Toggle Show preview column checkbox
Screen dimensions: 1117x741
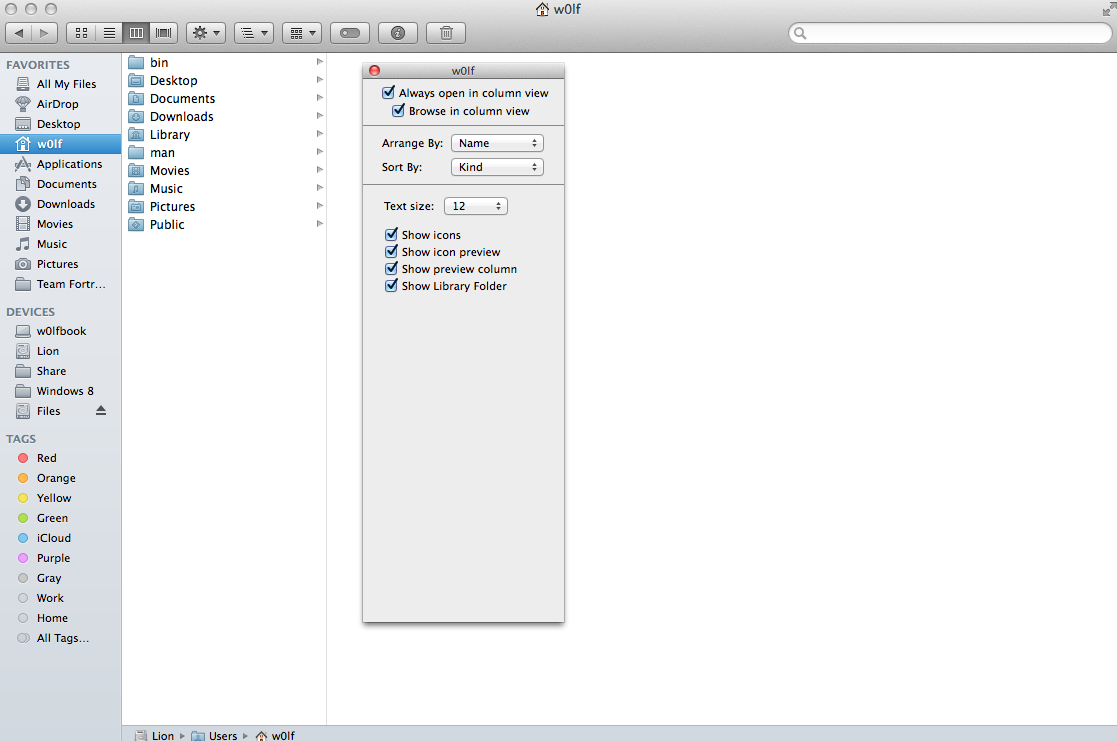click(391, 269)
